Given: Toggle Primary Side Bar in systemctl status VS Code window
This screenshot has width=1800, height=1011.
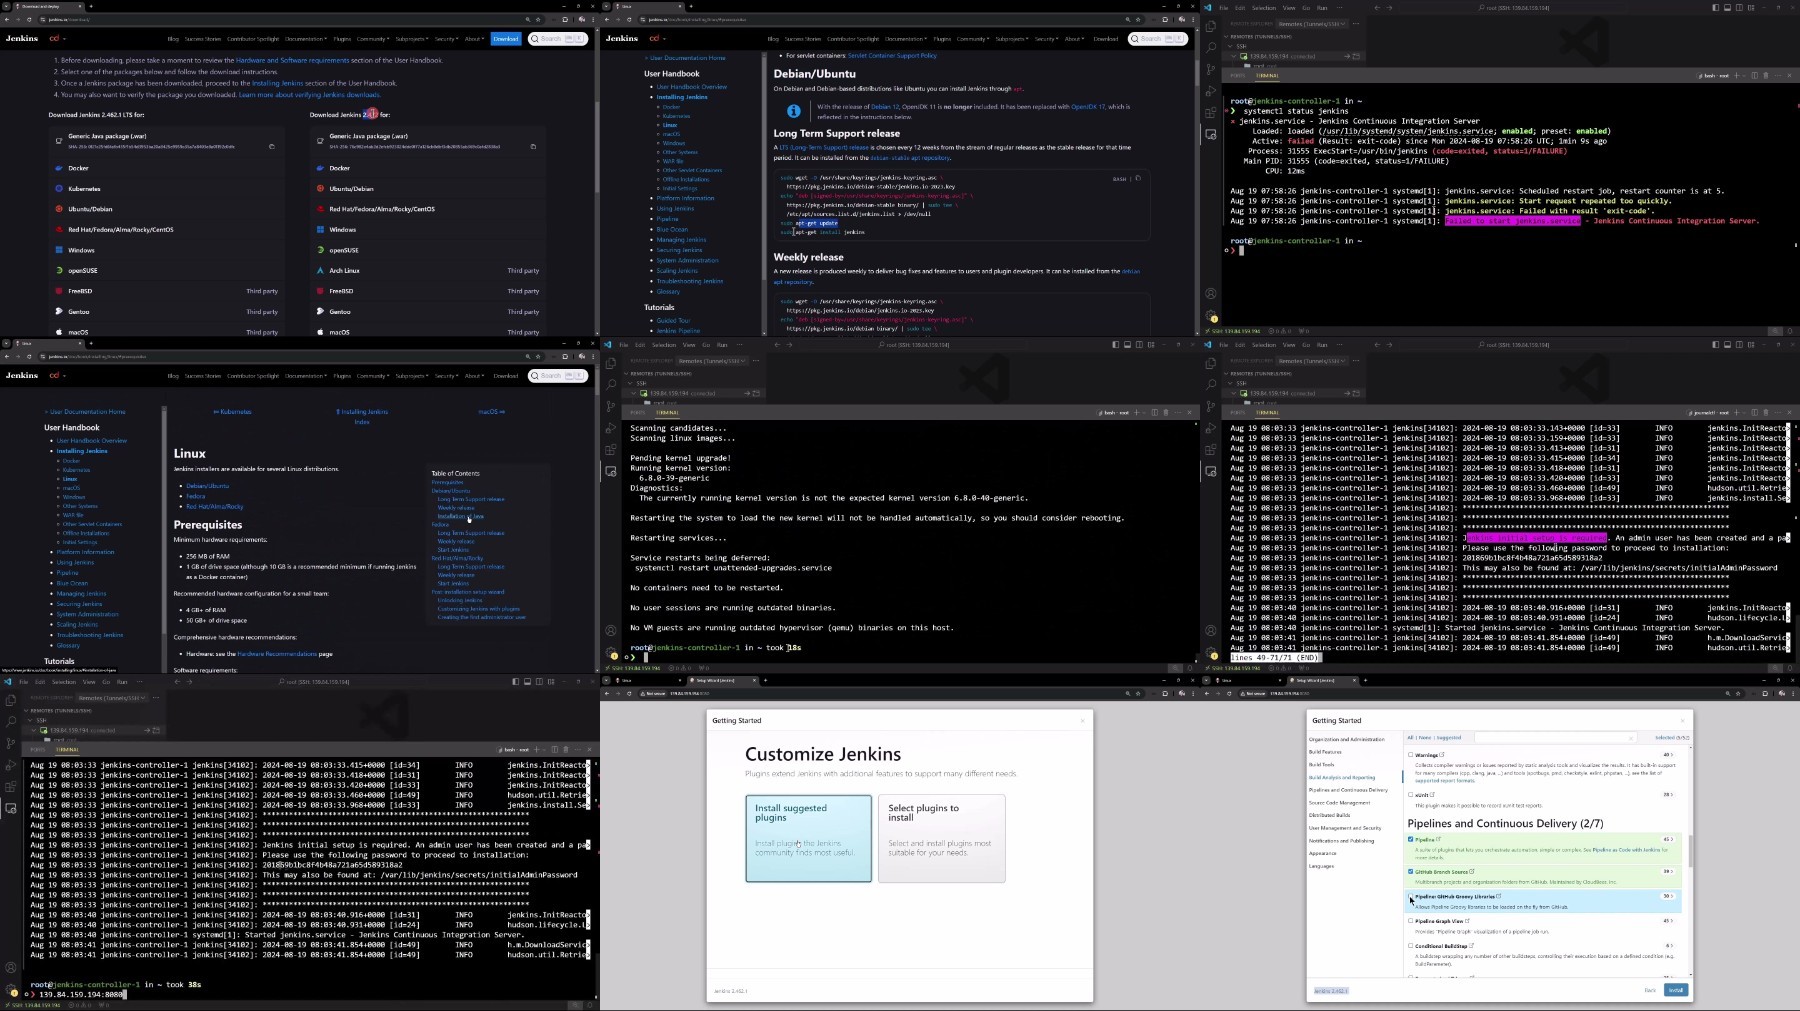Looking at the screenshot, I should pos(1715,7).
